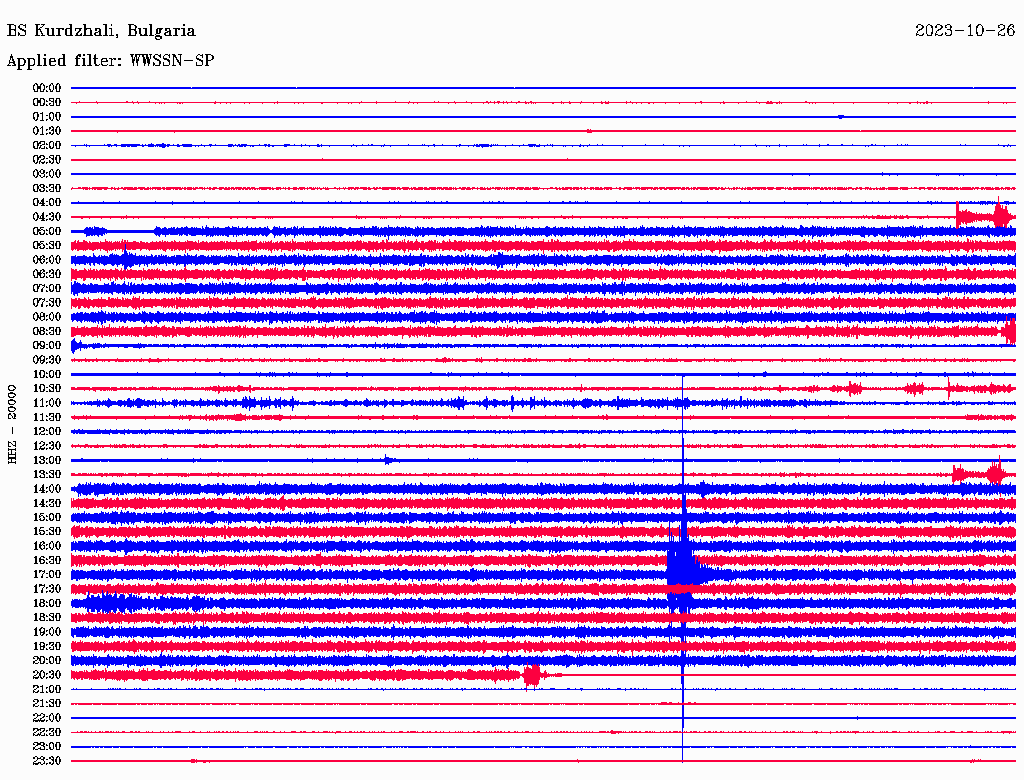
Task: Click the 02:30 time label
Action: click(x=46, y=159)
